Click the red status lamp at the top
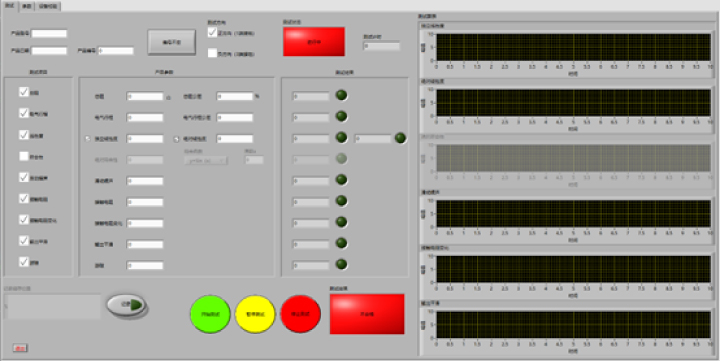This screenshot has height=361, width=720. point(314,41)
